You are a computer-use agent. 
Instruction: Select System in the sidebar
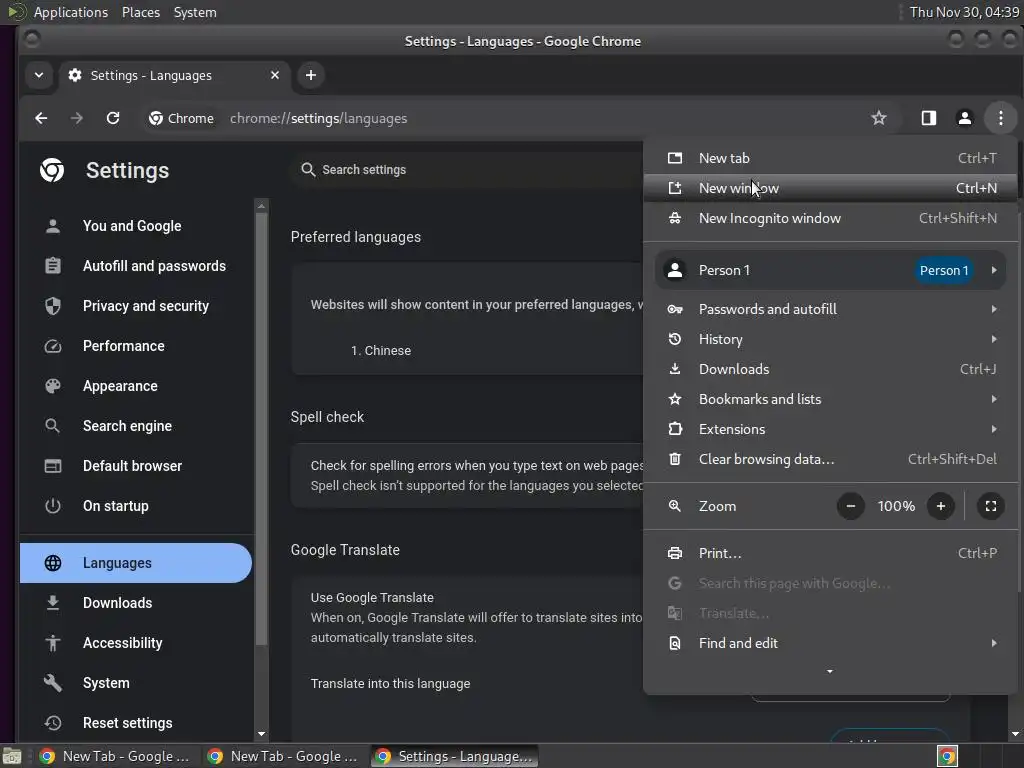[136, 683]
